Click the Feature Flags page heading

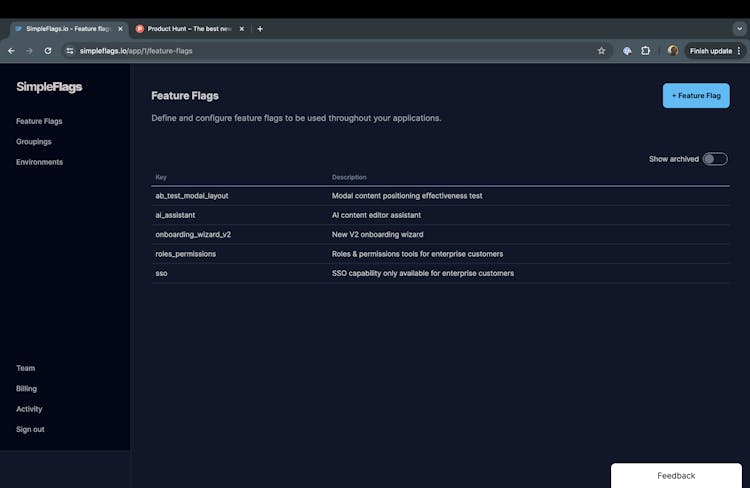coord(185,96)
